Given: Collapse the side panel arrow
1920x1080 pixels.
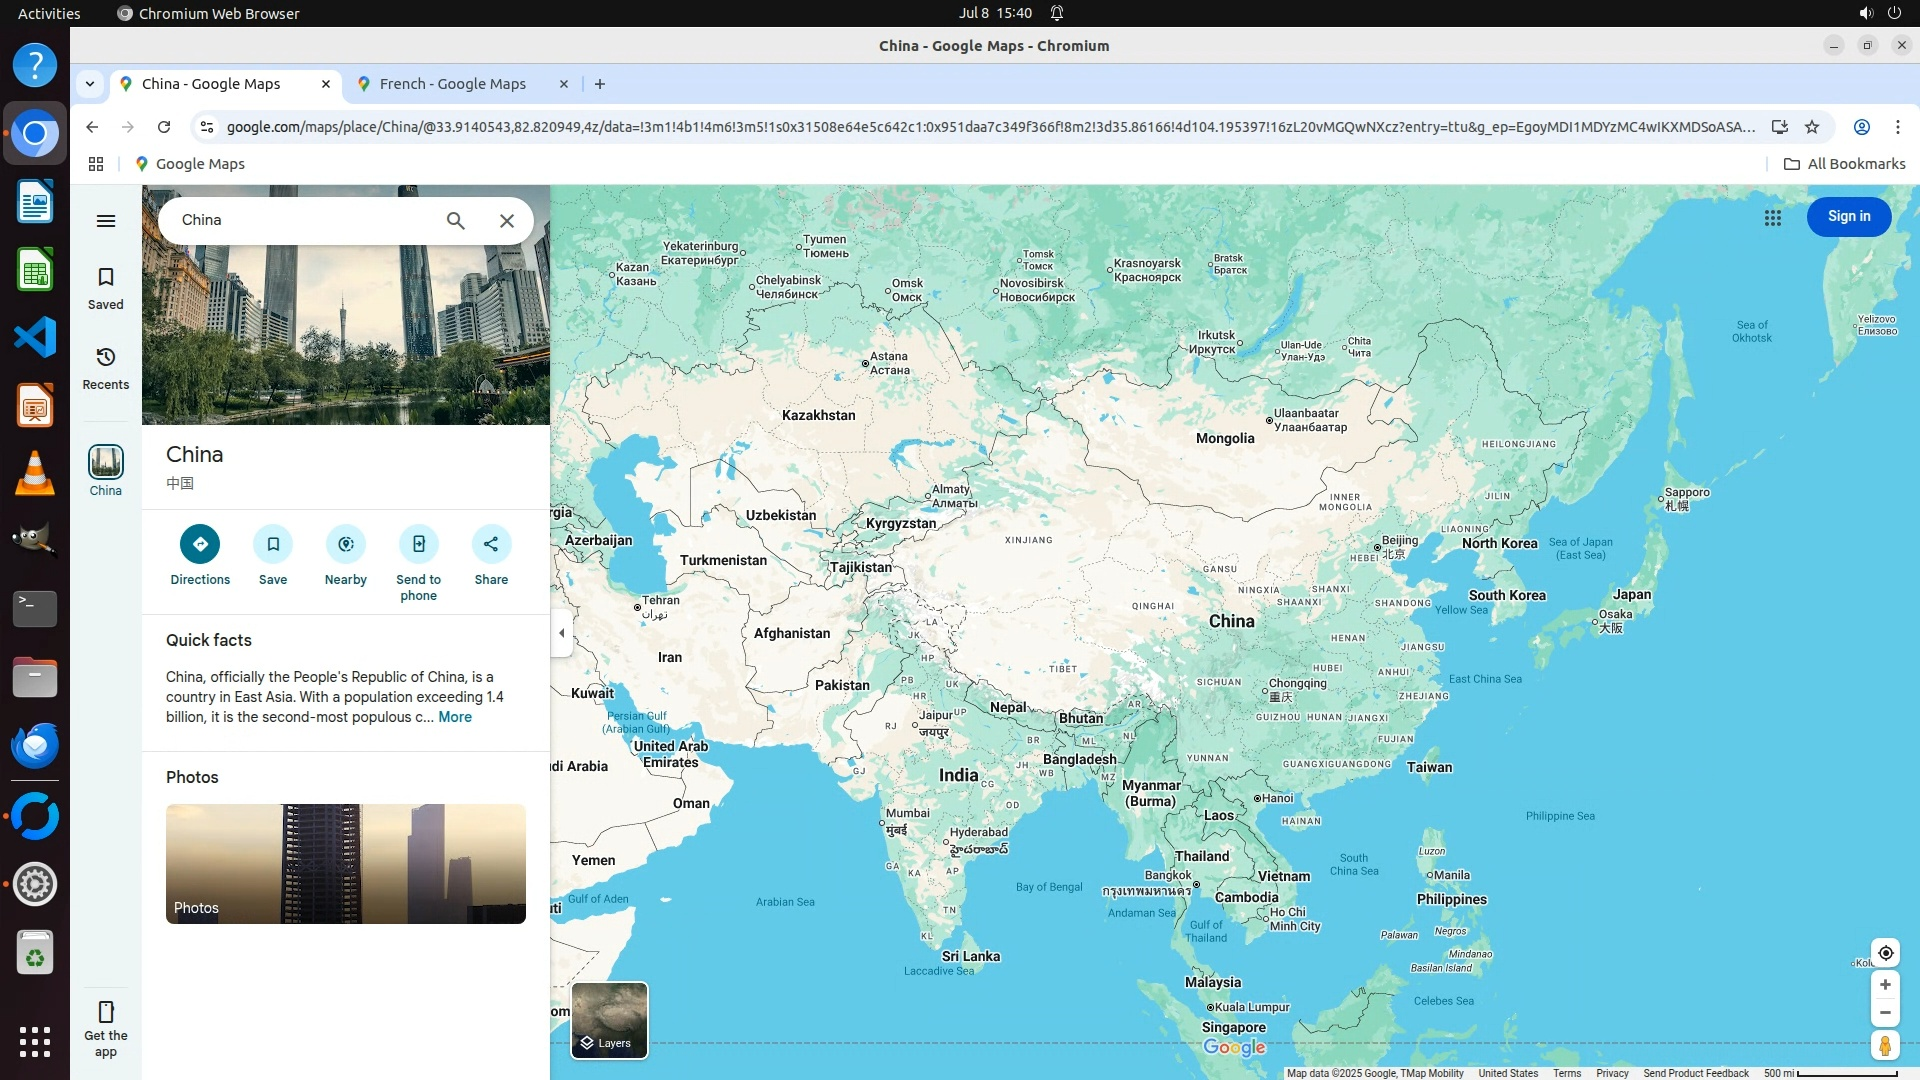Looking at the screenshot, I should [x=561, y=633].
